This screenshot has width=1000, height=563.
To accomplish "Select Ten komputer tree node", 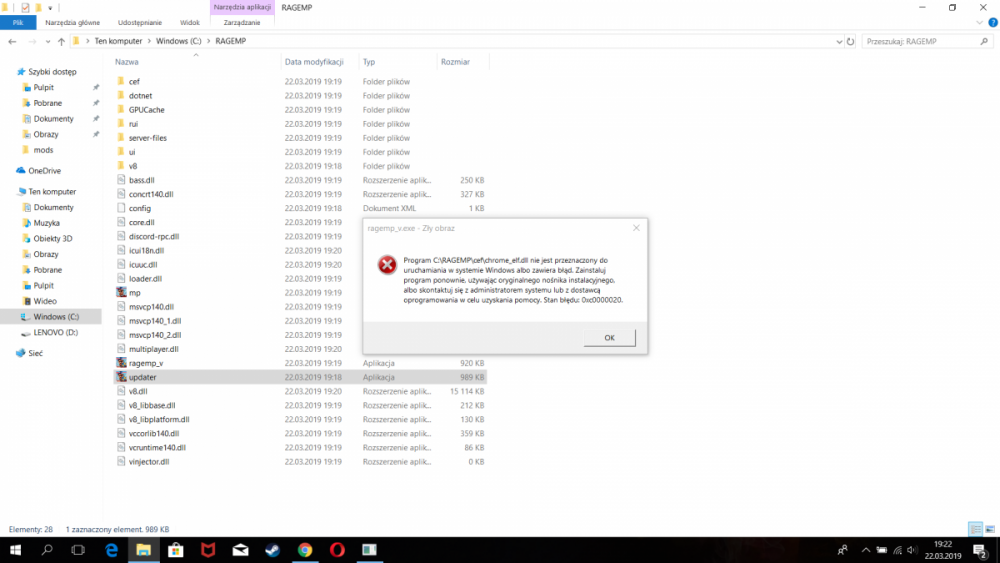I will pos(52,191).
